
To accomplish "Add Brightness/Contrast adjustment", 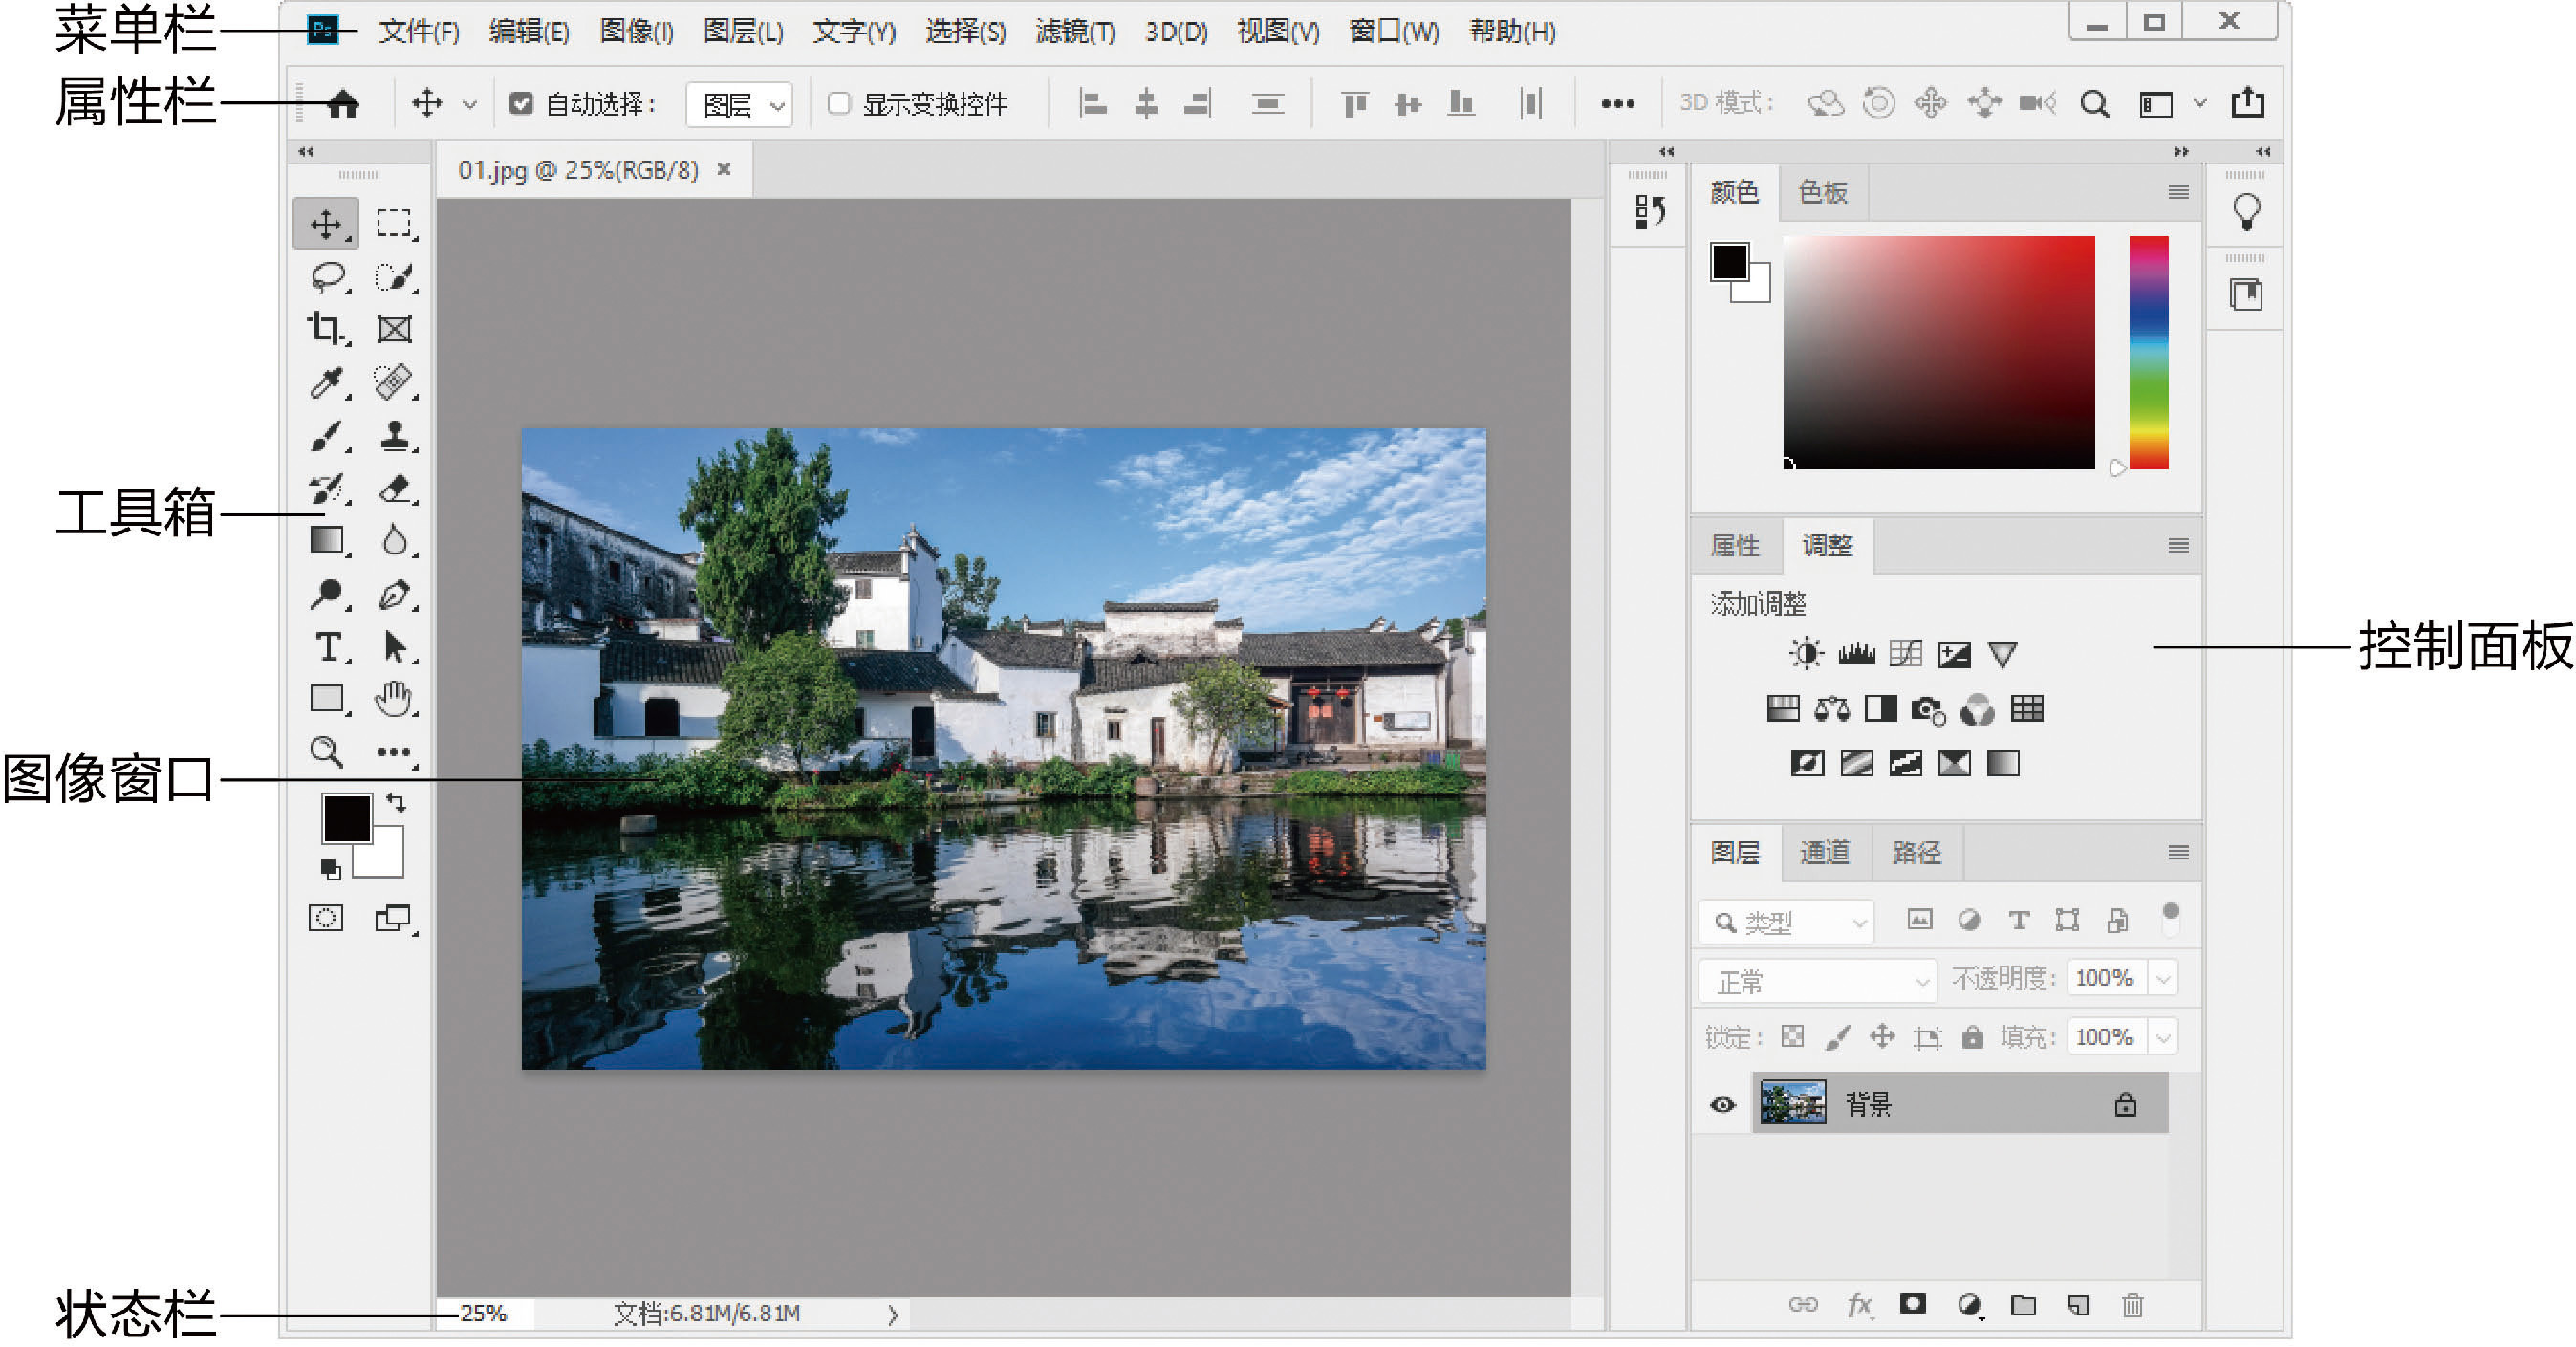I will pyautogui.click(x=1806, y=654).
